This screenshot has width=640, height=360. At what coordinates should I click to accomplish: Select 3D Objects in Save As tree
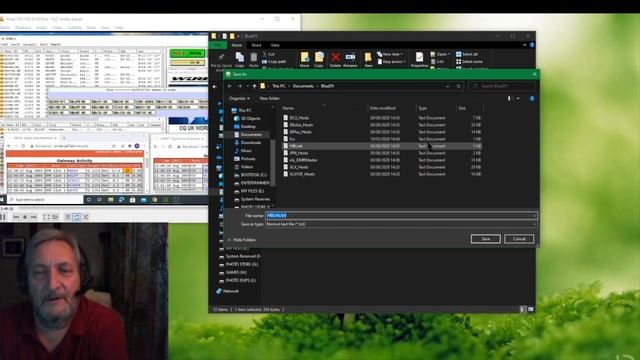[247, 118]
